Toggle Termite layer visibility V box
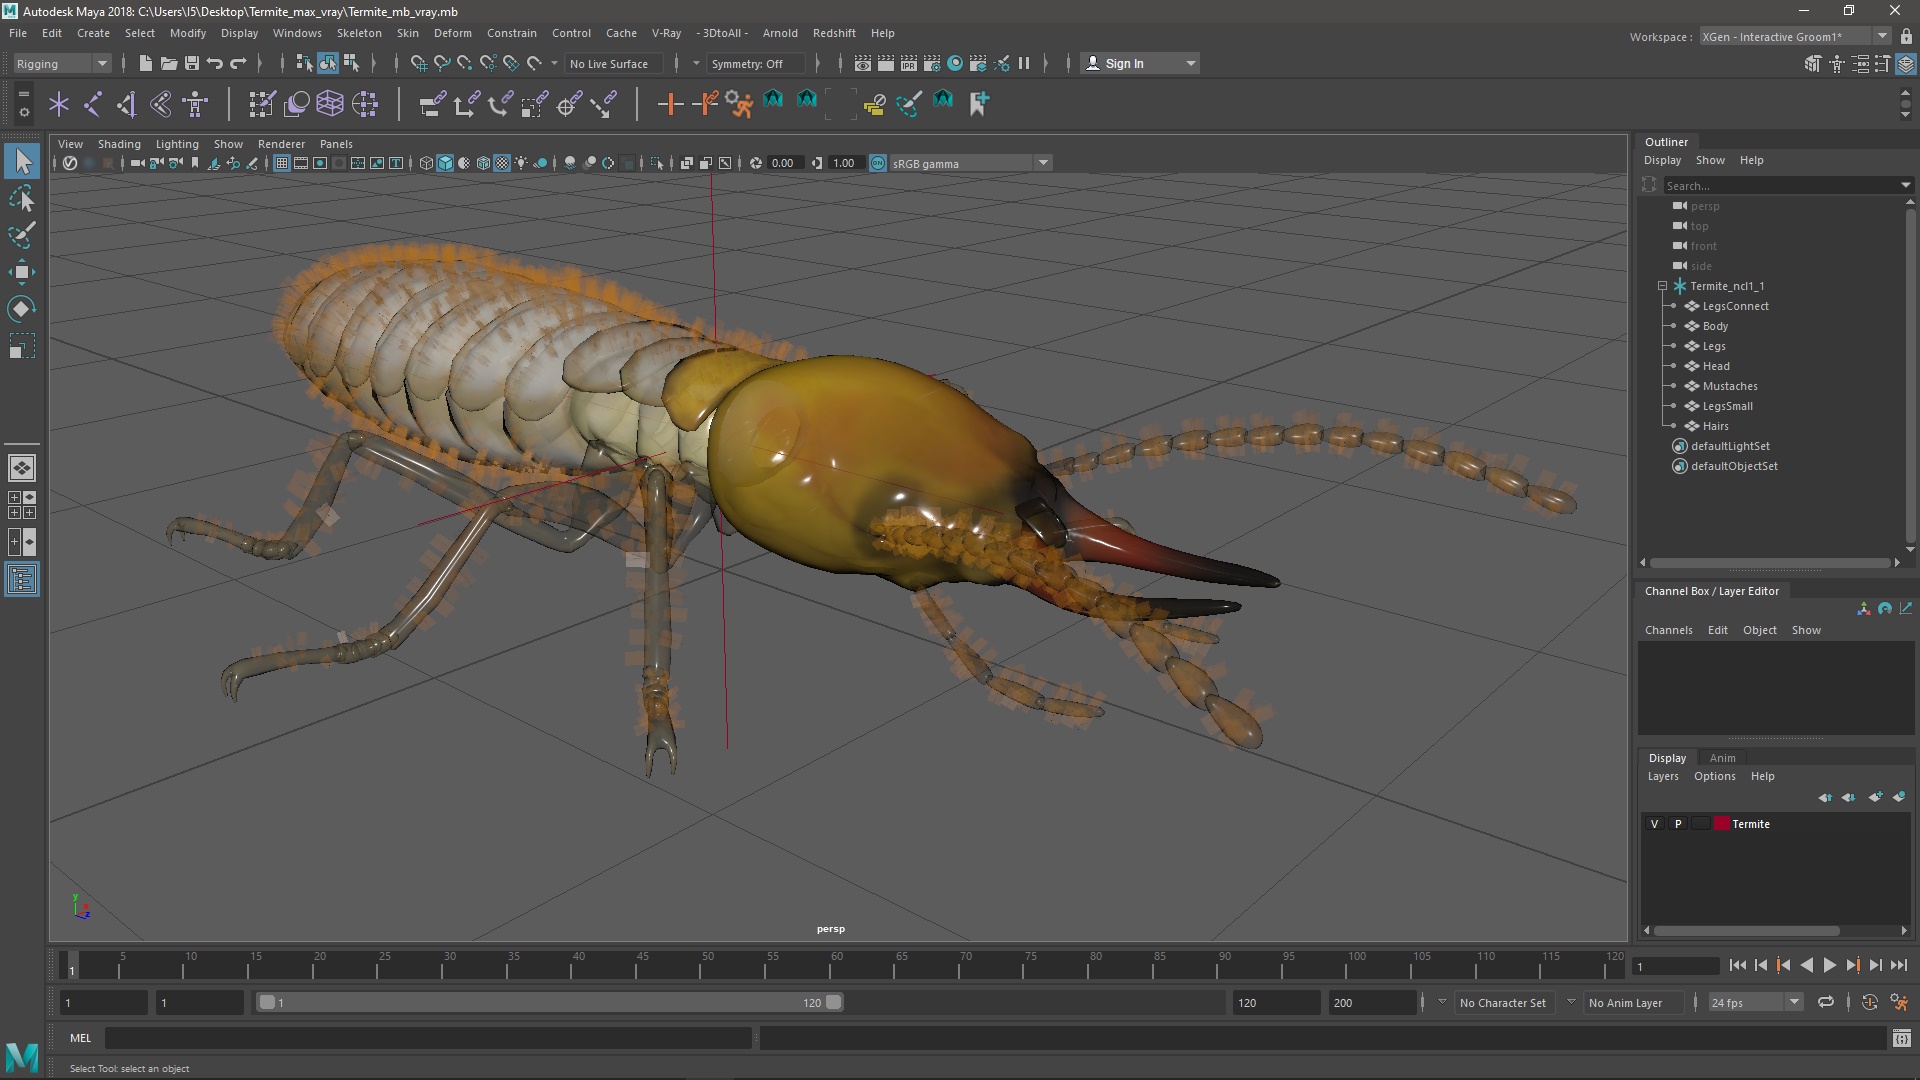The height and width of the screenshot is (1080, 1920). pos(1654,824)
